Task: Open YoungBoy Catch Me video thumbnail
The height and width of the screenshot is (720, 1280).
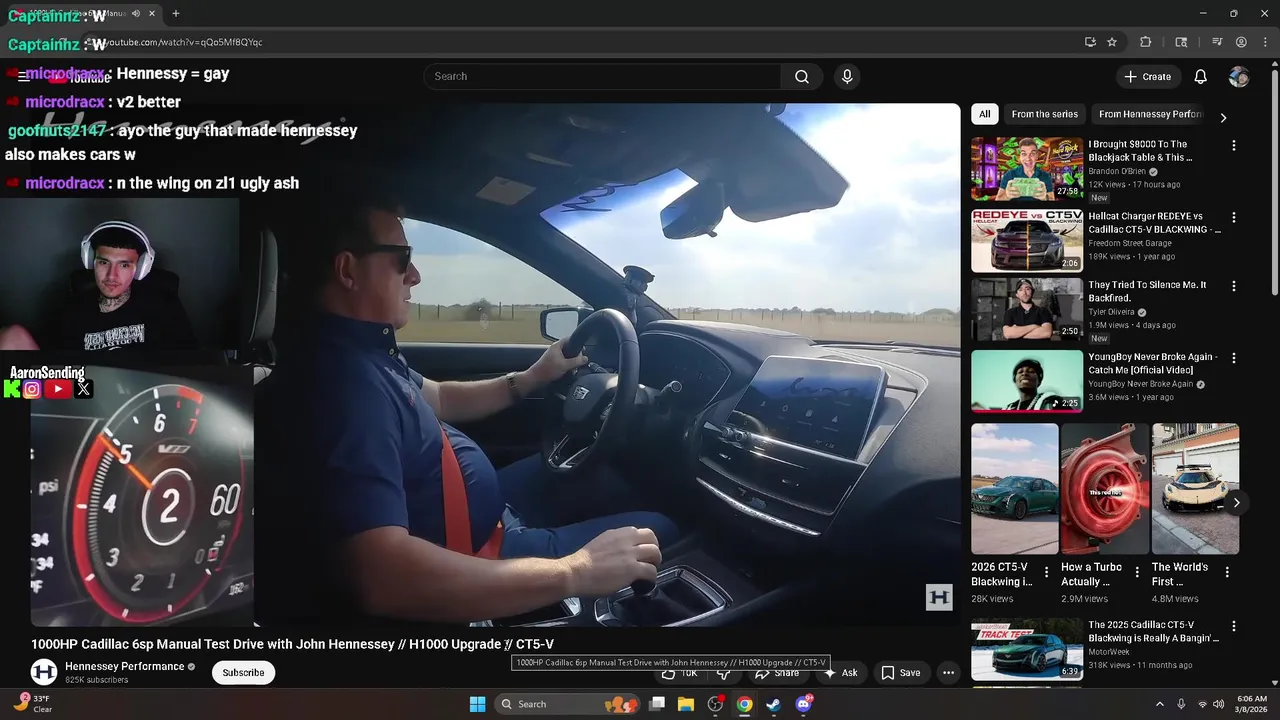Action: click(x=1027, y=381)
